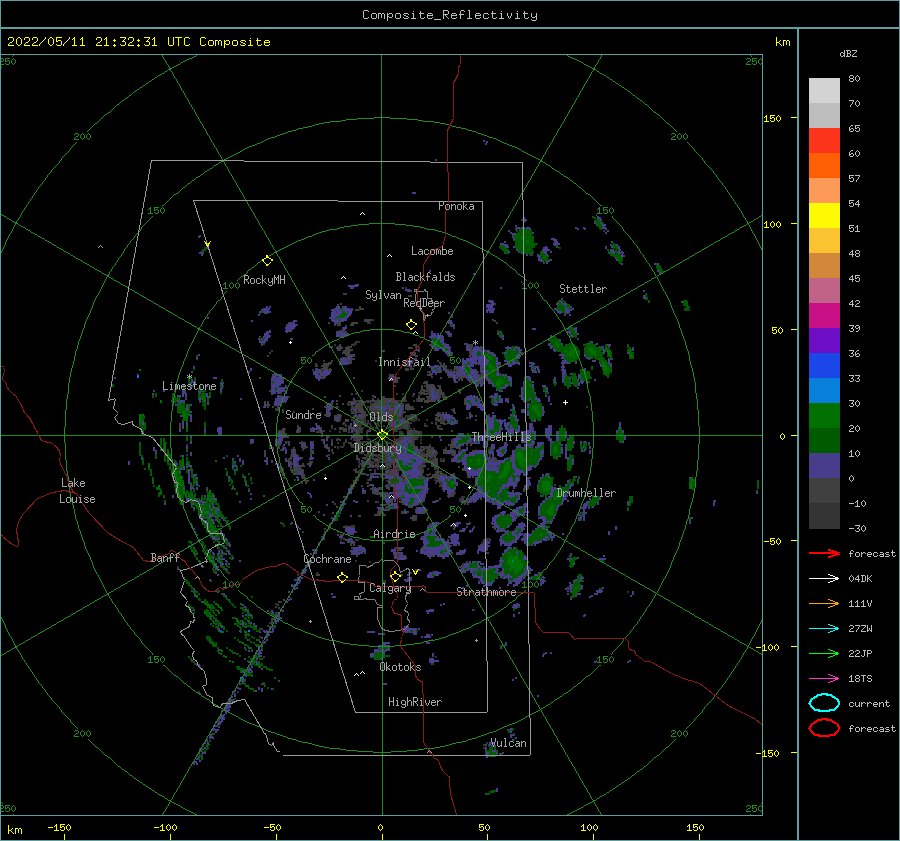The width and height of the screenshot is (900, 841).
Task: Click the Airdrie city label
Action: [x=394, y=534]
